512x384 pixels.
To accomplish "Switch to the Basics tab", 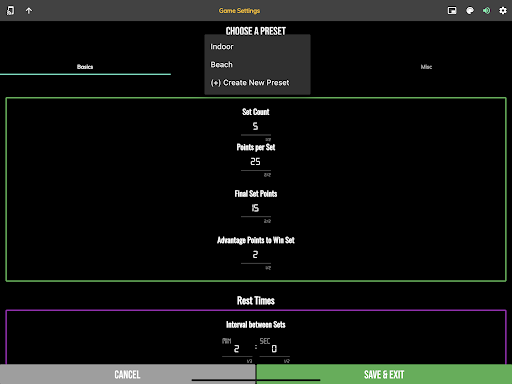I will pos(85,67).
